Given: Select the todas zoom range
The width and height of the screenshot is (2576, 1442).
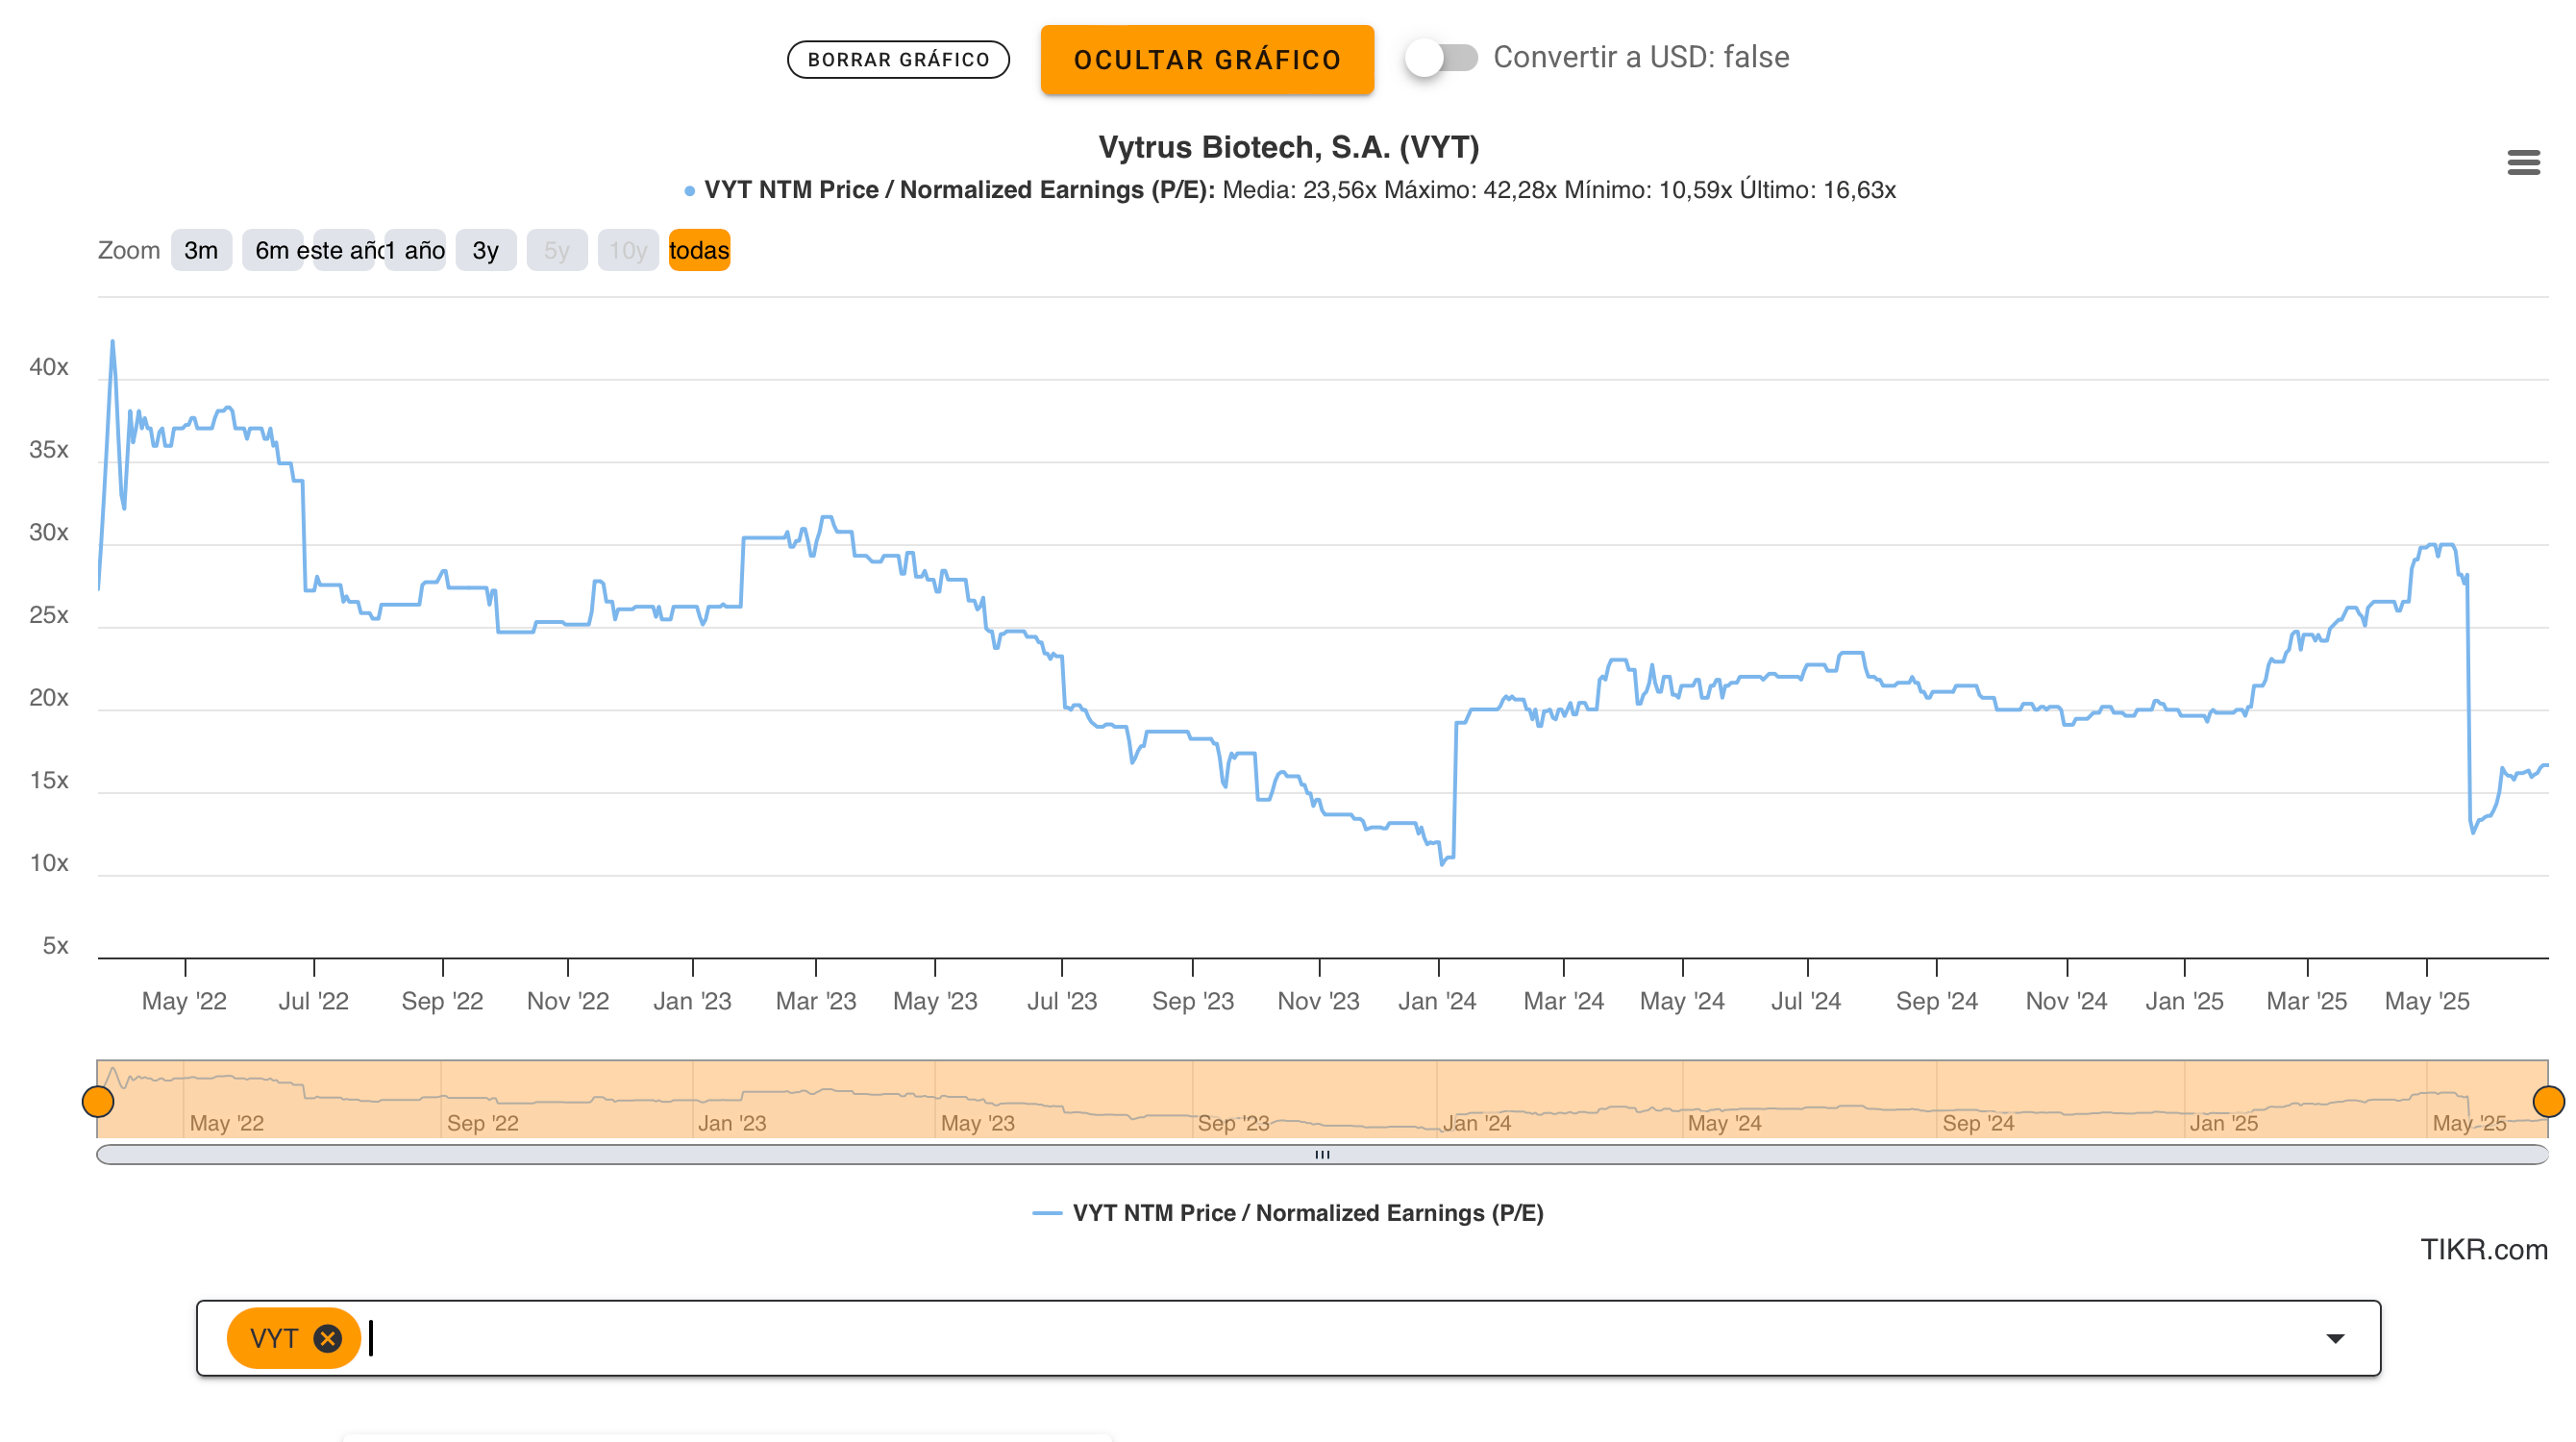Looking at the screenshot, I should point(699,250).
